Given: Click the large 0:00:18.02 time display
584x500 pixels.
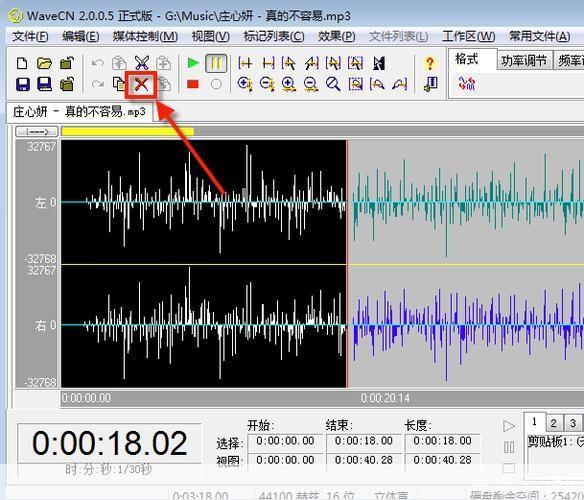Looking at the screenshot, I should [110, 443].
